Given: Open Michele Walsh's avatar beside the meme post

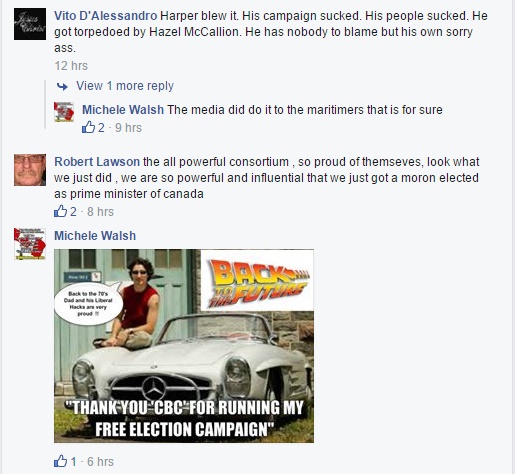Looking at the screenshot, I should click(x=30, y=244).
